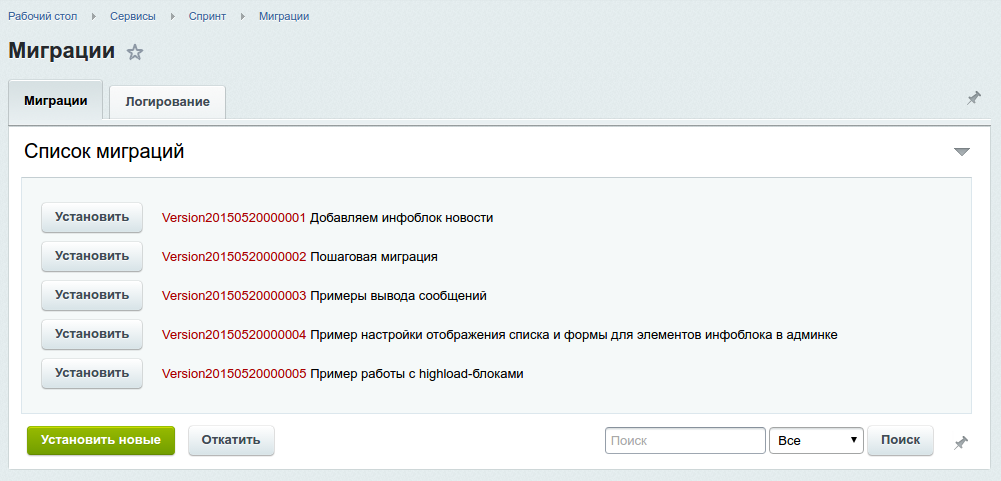Add Миграции page to favorites star
This screenshot has width=1001, height=481.
tap(135, 52)
